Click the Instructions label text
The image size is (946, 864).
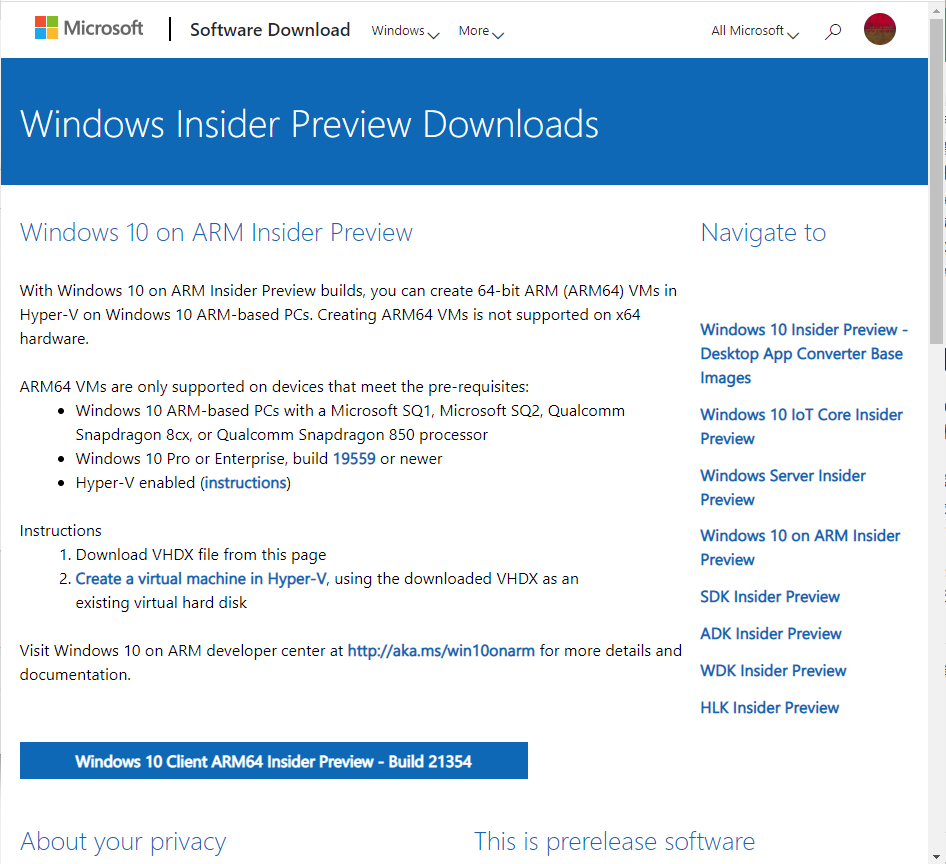click(x=60, y=530)
